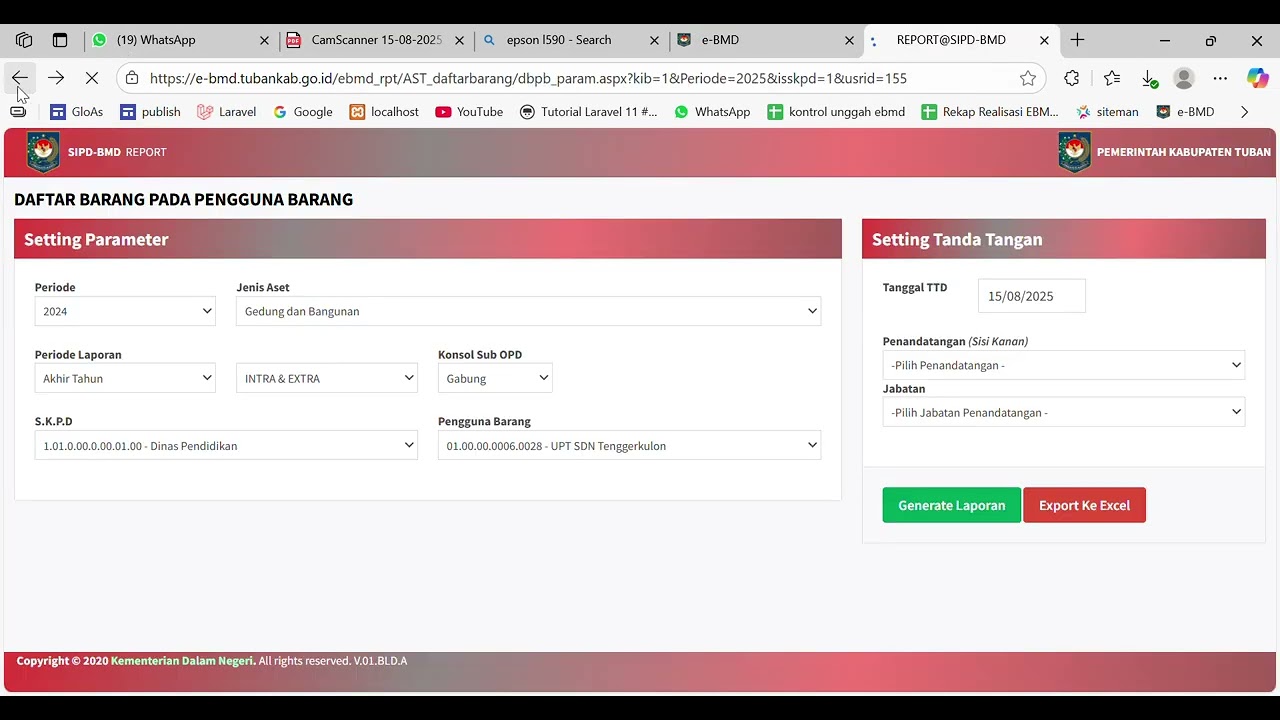This screenshot has height=720, width=1280.
Task: Open browser Settings and more menu
Action: (x=1220, y=78)
